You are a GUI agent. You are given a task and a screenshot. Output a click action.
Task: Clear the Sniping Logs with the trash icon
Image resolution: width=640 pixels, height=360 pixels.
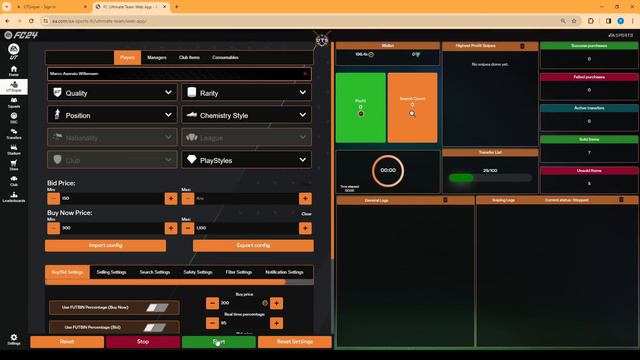(x=621, y=200)
